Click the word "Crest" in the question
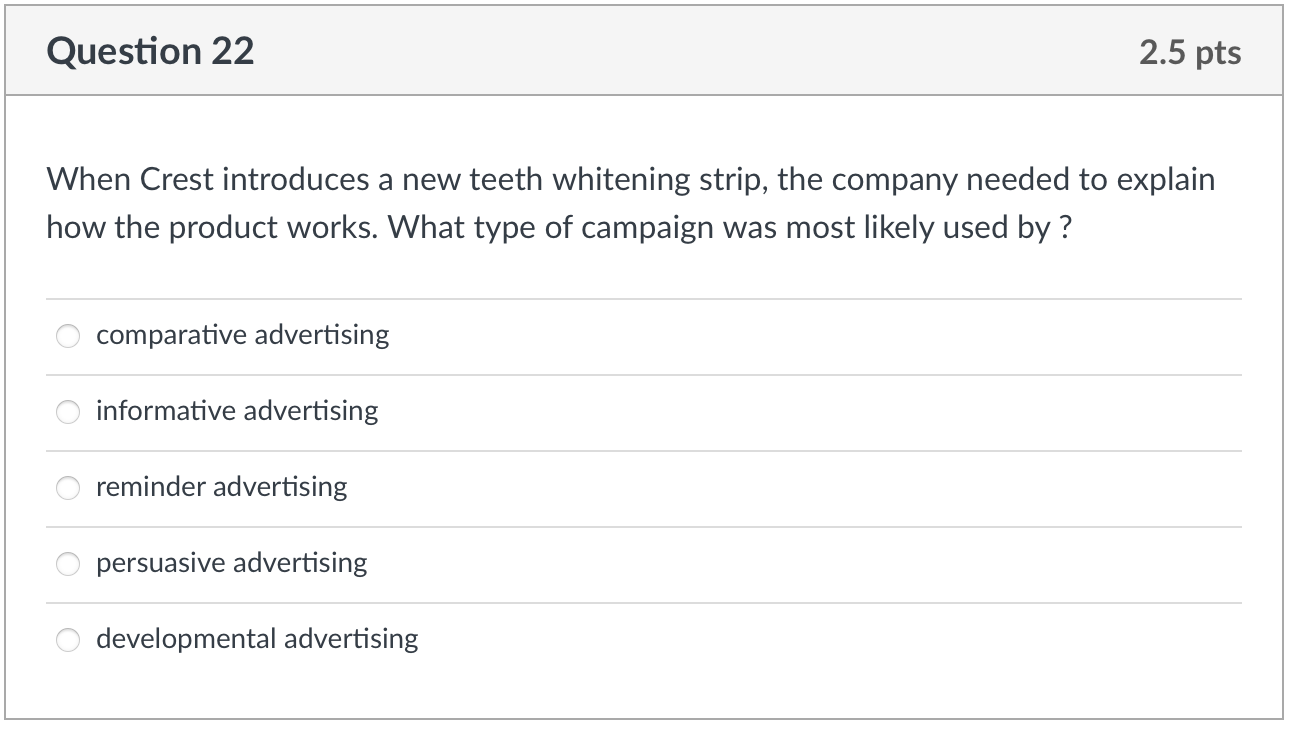1292x730 pixels. (177, 180)
